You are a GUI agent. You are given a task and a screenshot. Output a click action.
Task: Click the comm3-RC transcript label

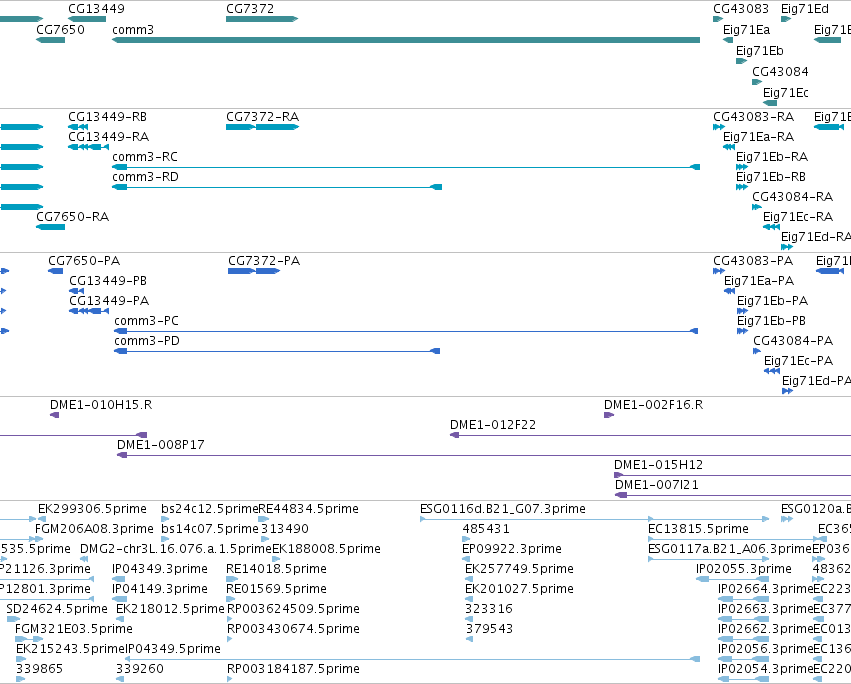pos(145,157)
